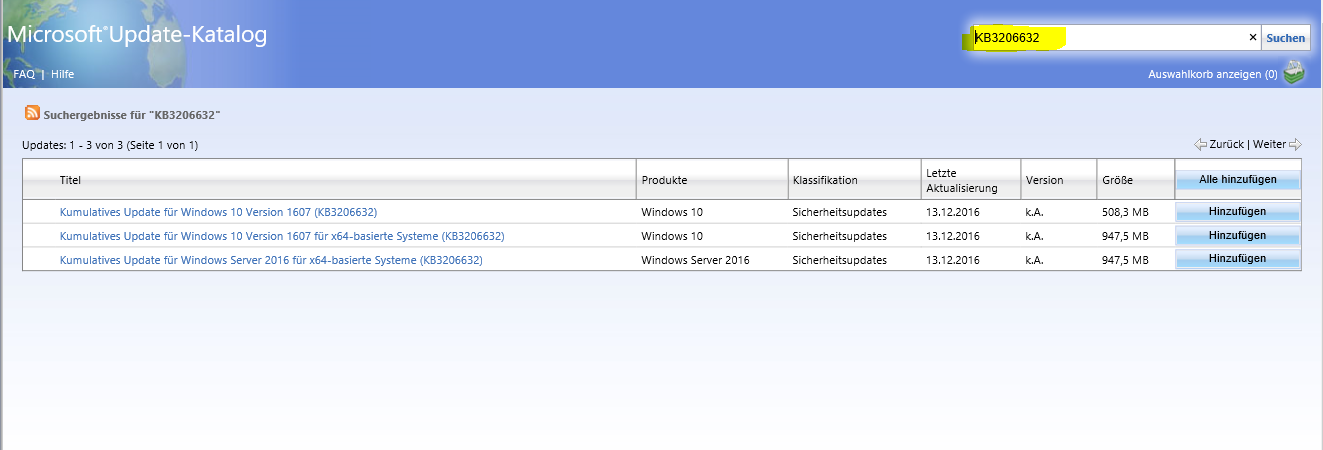Open Windows Server 2016 x64 update link

coord(271,260)
